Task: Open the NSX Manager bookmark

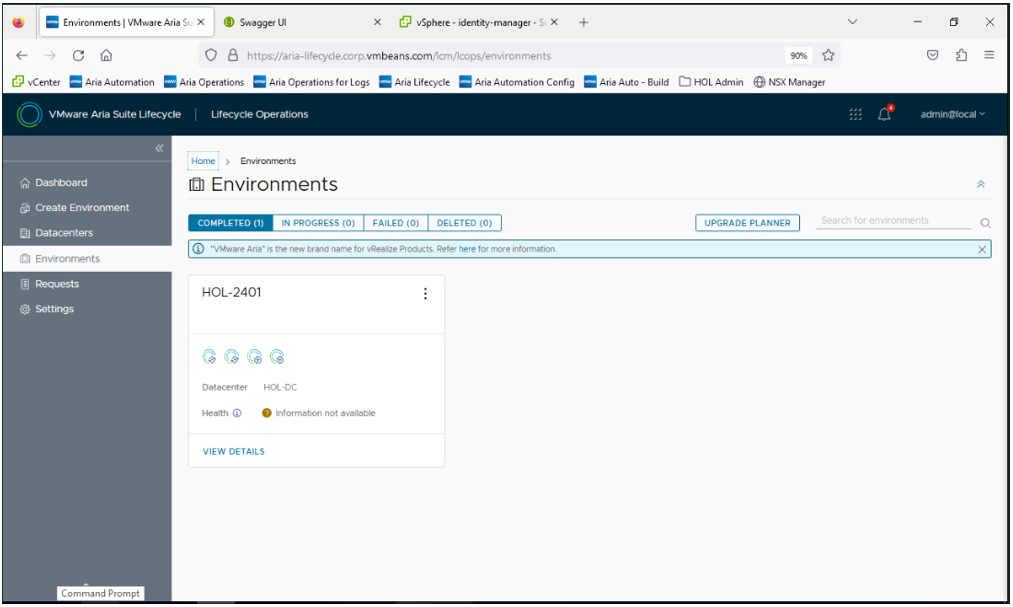Action: tap(789, 82)
